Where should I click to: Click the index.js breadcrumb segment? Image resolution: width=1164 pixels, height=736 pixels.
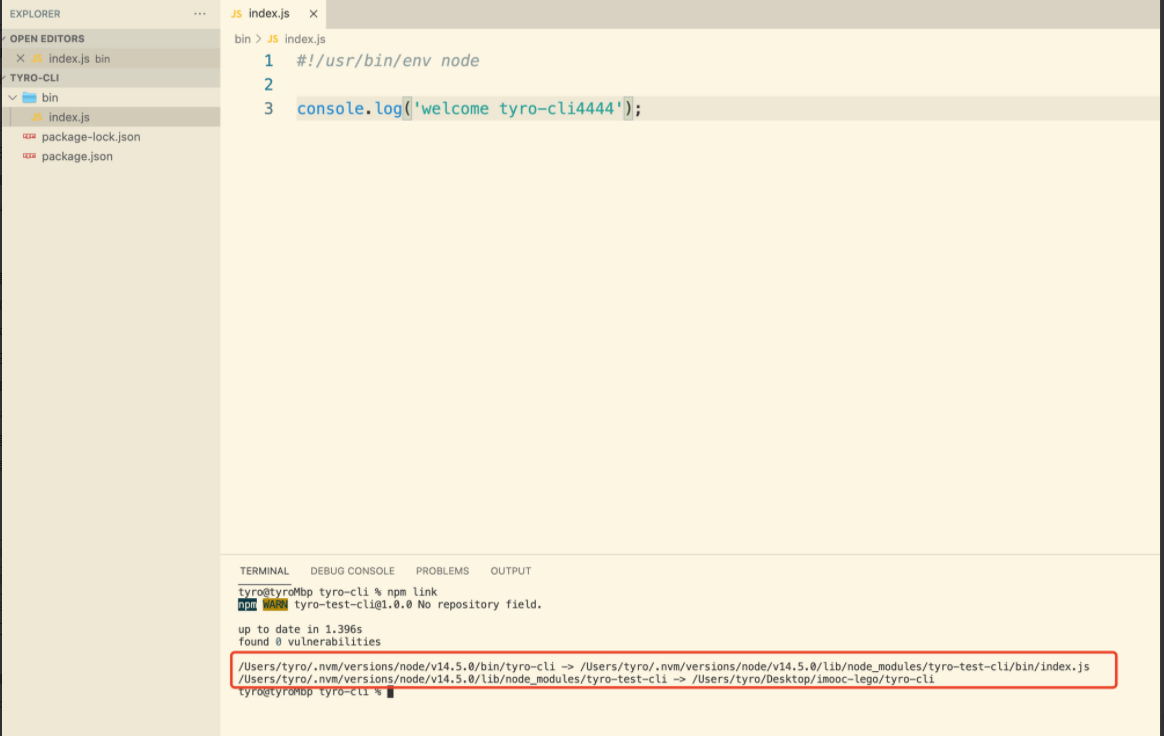pos(304,39)
